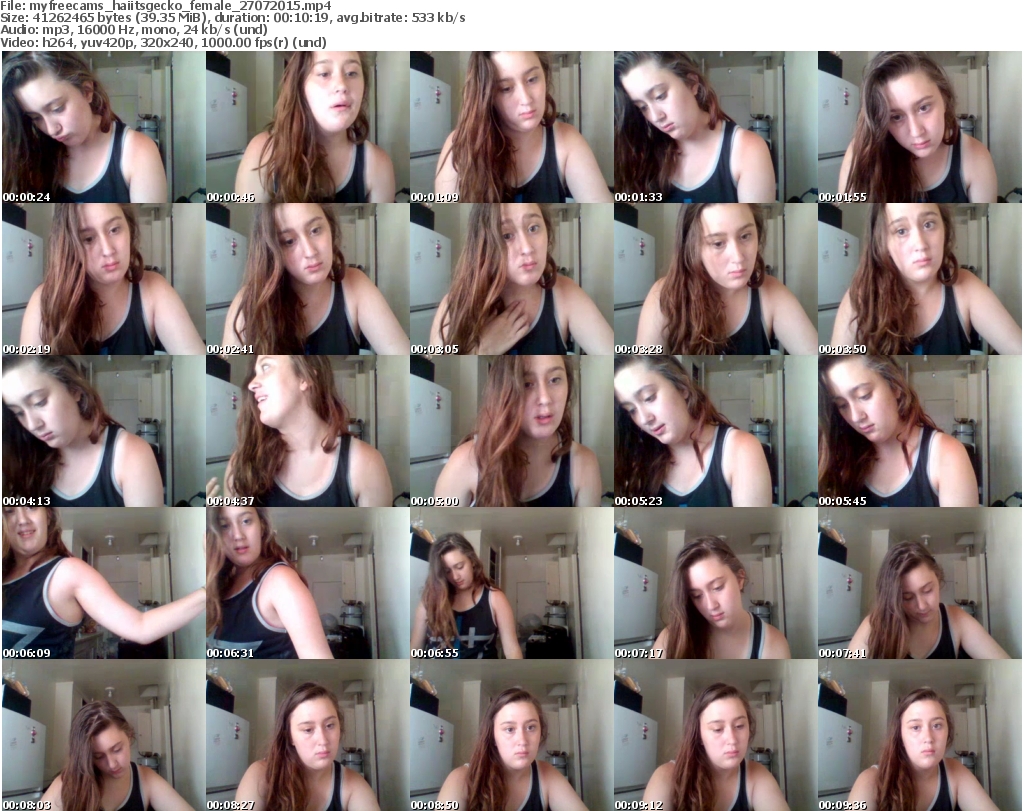
Task: Open the frame thumbnail stamped 00:08:50
Action: point(511,735)
